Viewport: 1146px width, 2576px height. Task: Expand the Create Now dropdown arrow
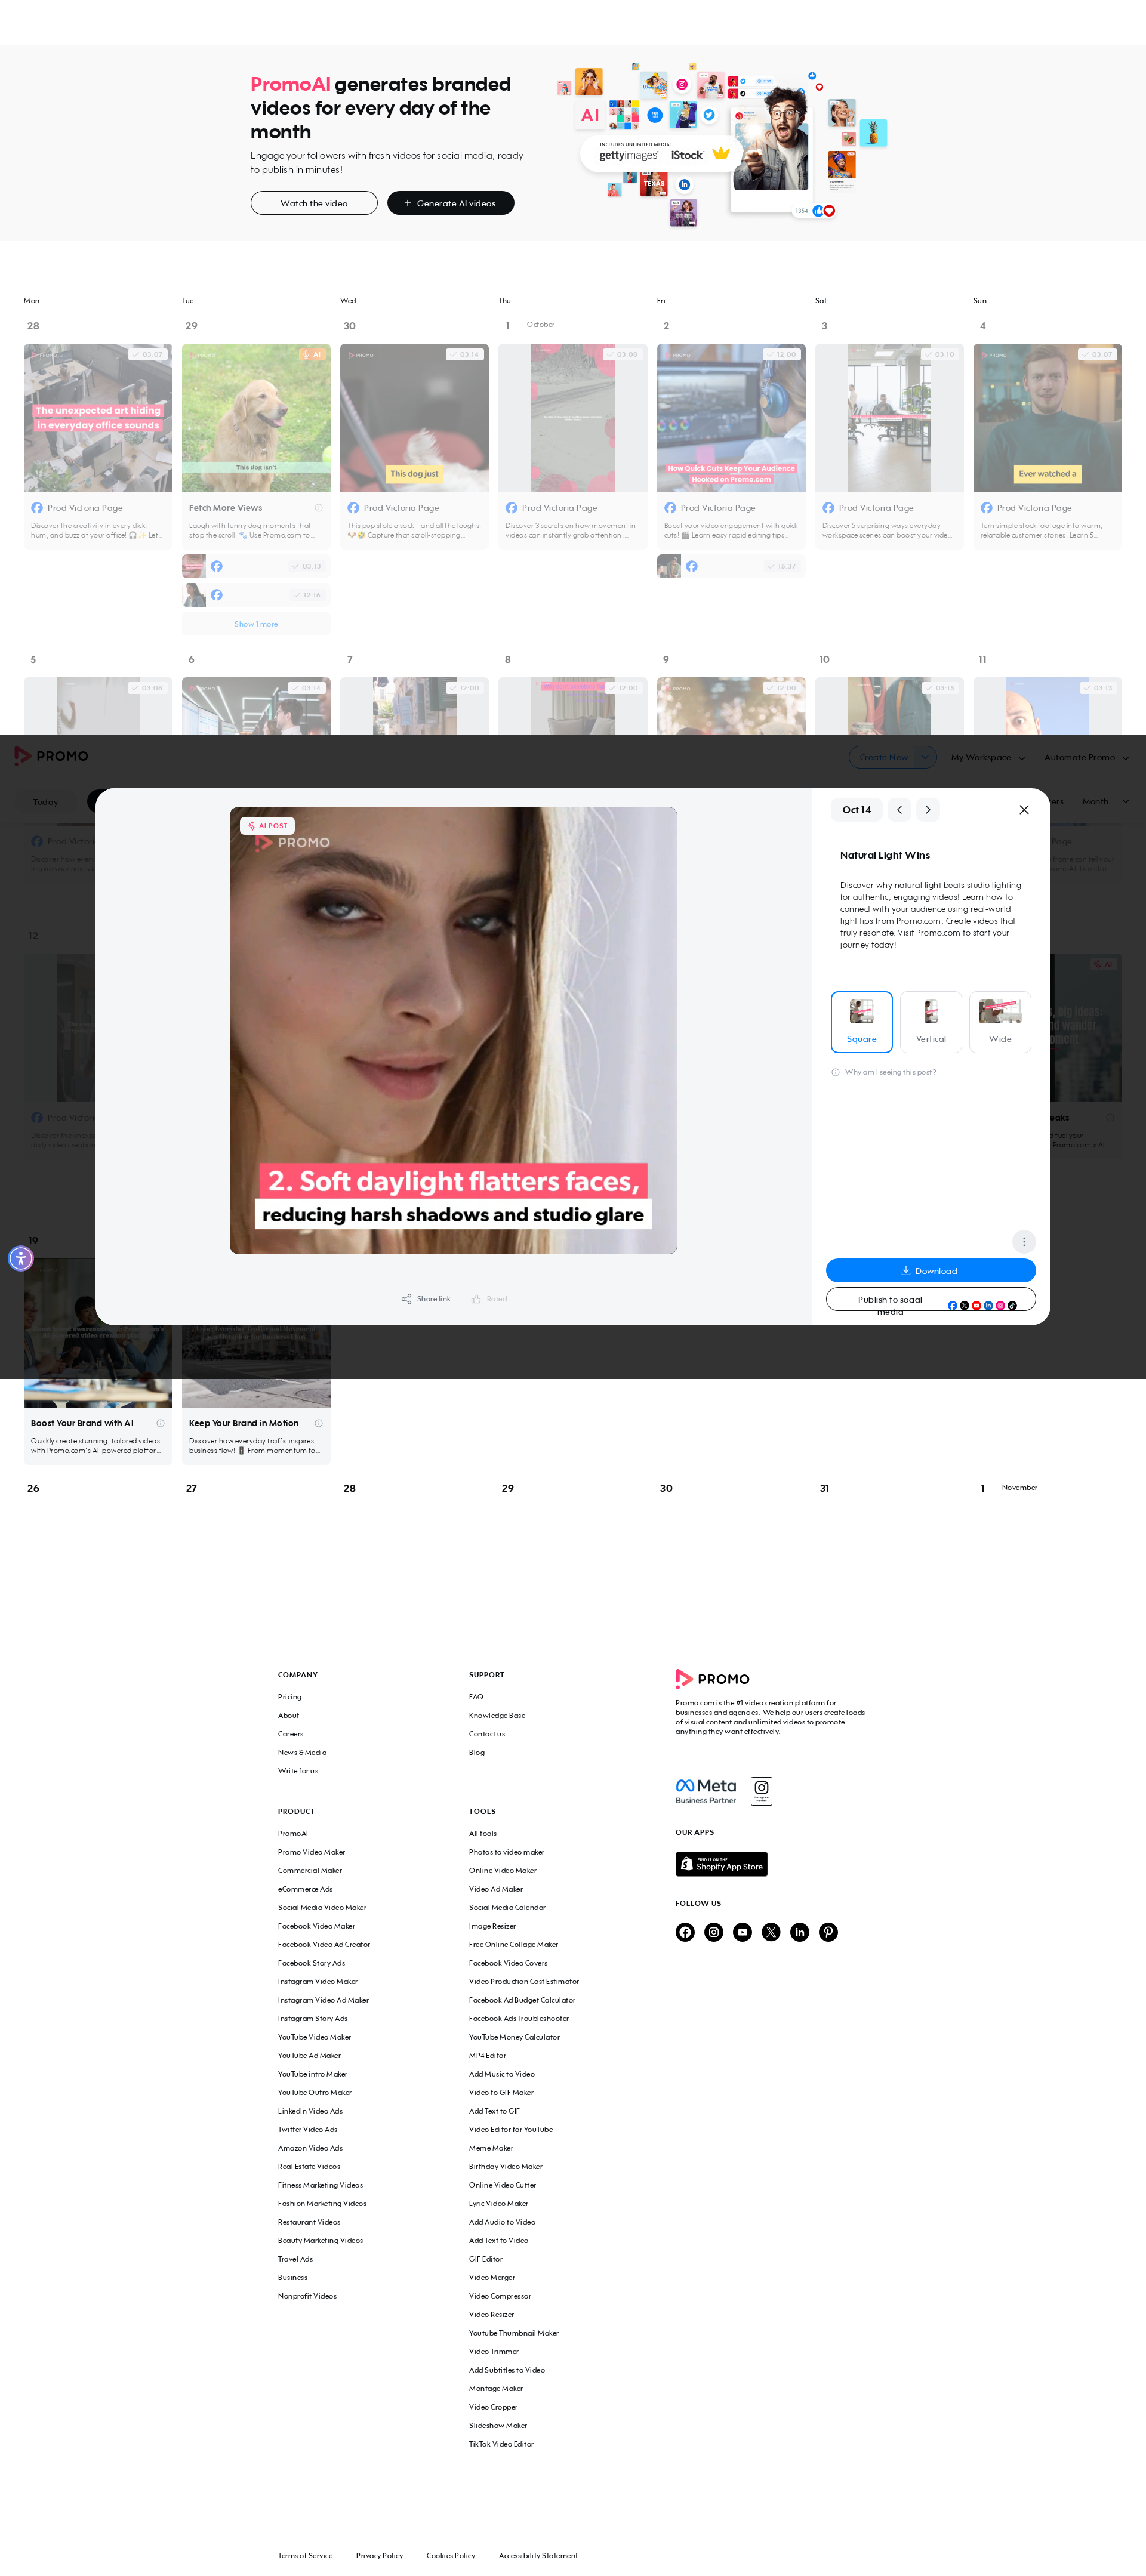click(x=925, y=757)
